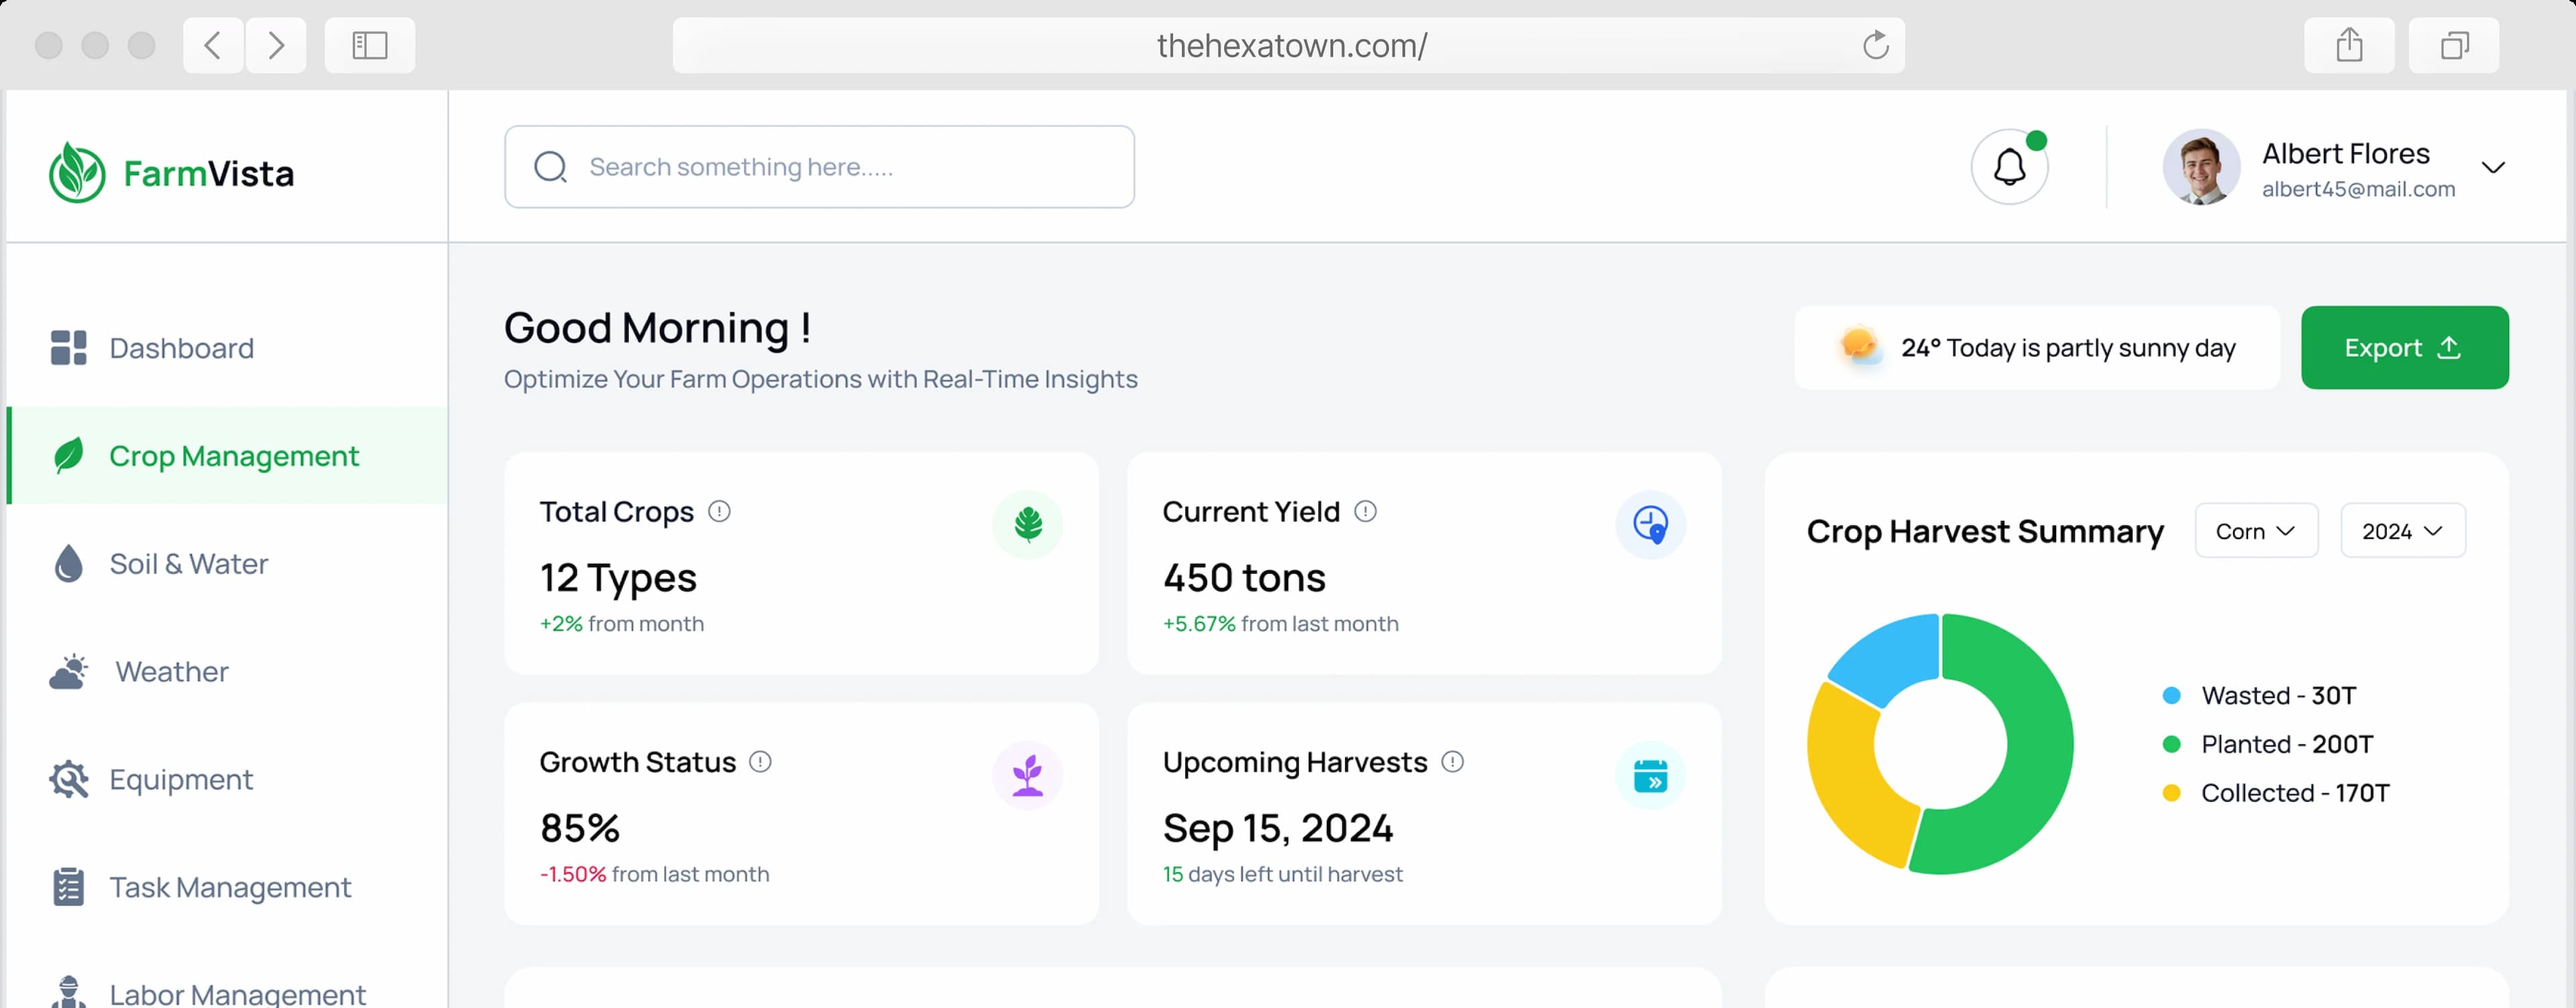Go back with the browser arrow
Image resolution: width=2576 pixels, height=1008 pixels.
213,45
